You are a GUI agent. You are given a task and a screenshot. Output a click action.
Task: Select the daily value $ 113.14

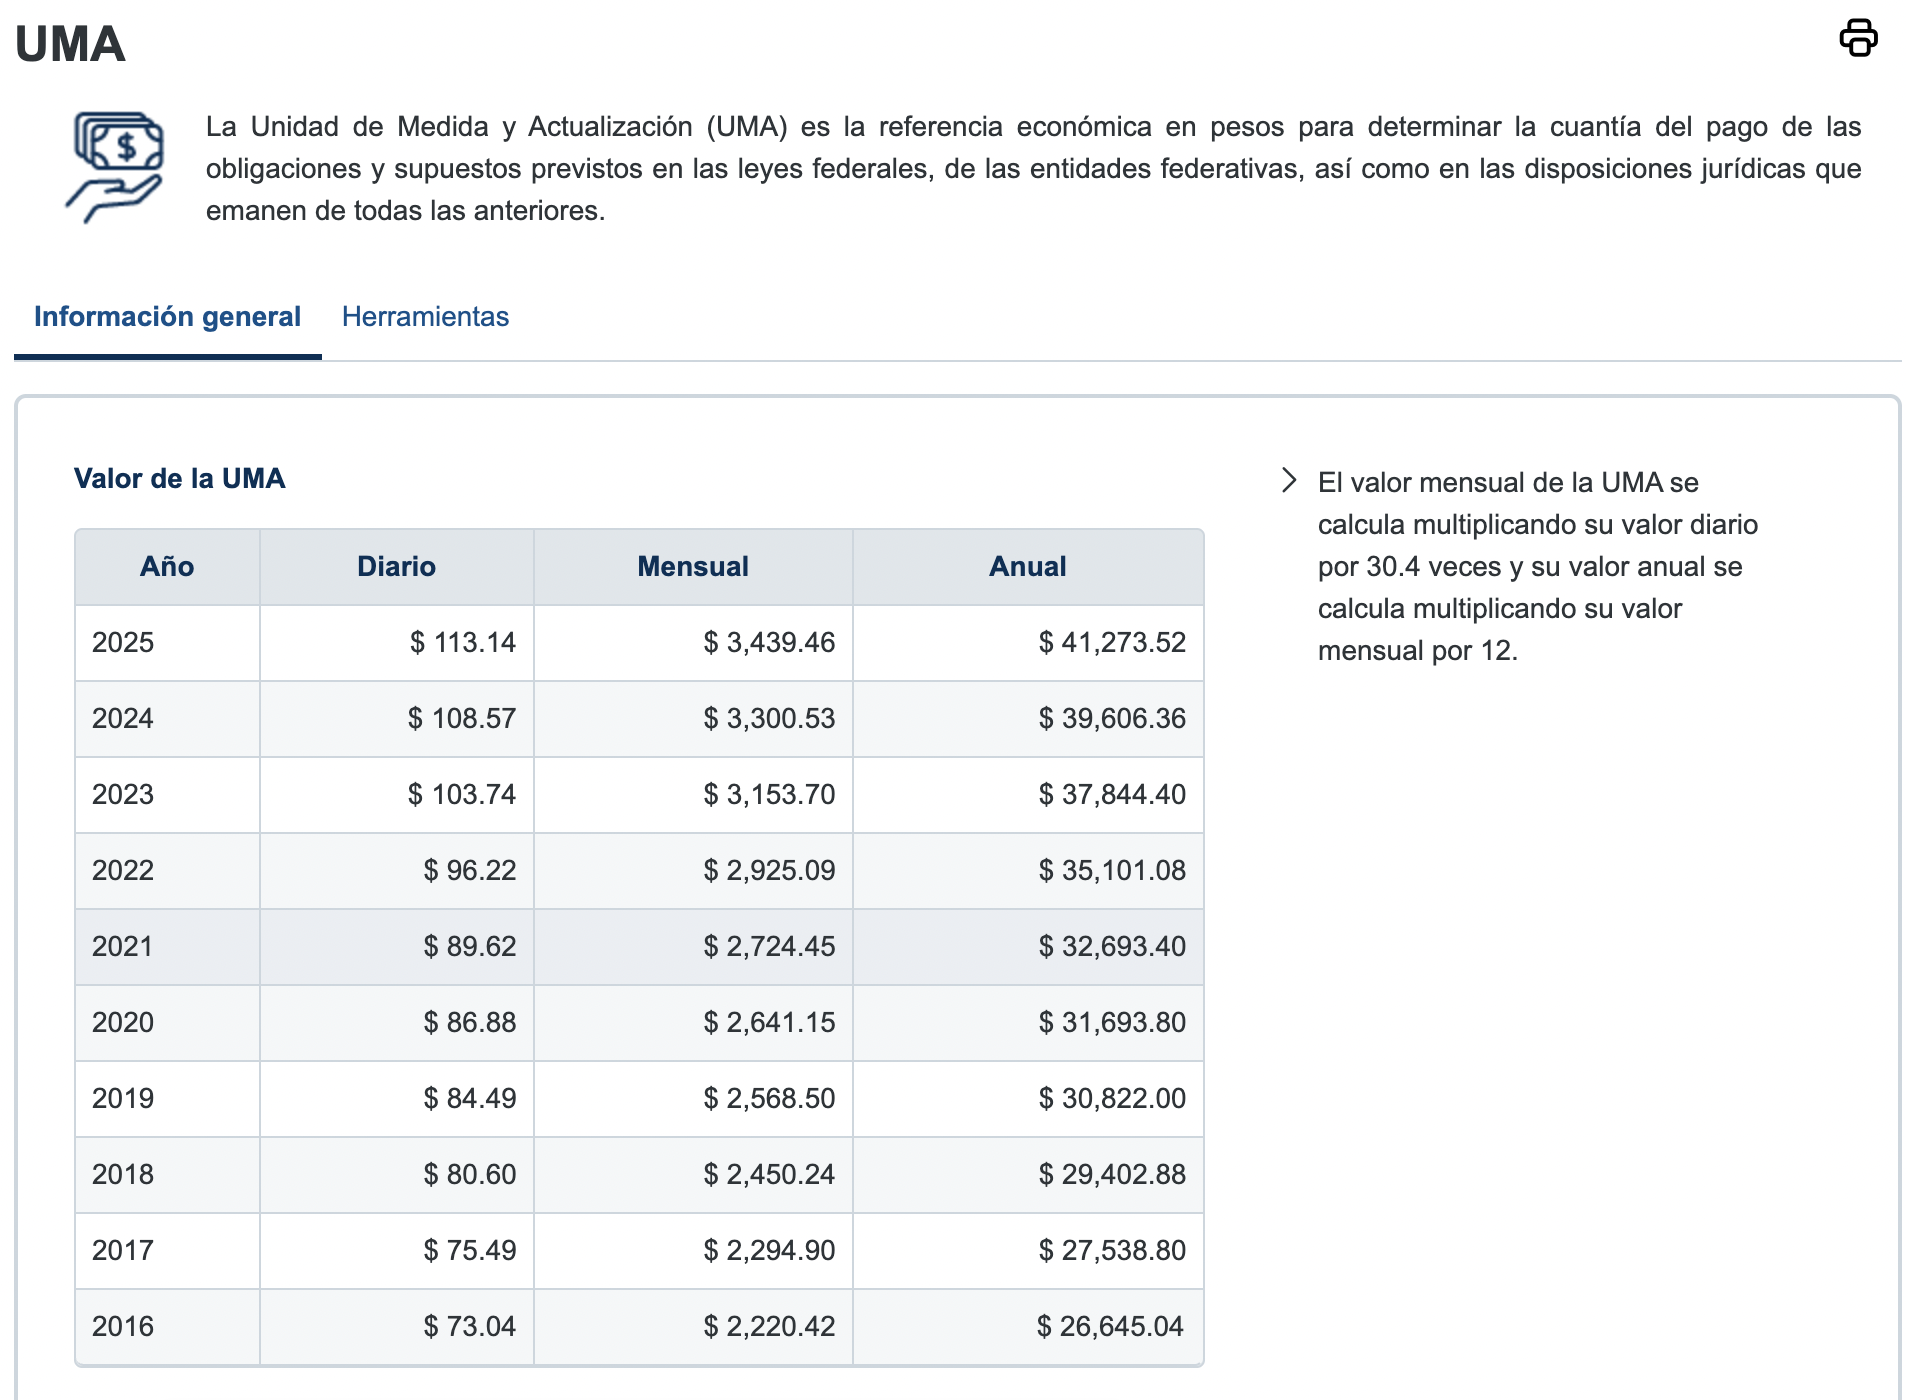point(463,643)
